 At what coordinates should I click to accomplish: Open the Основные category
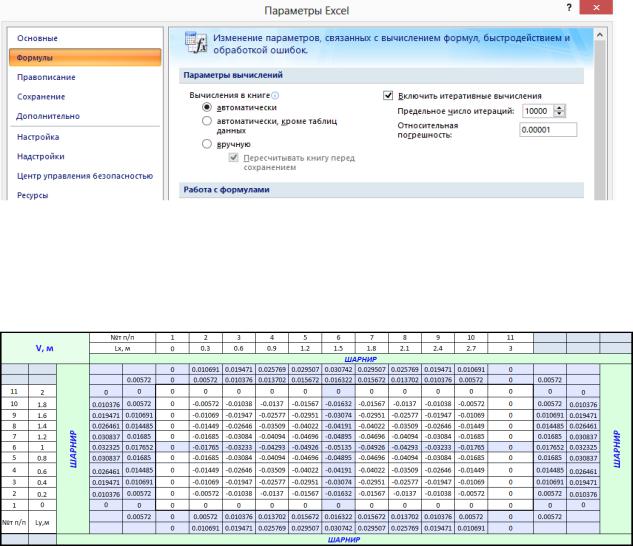click(x=38, y=38)
